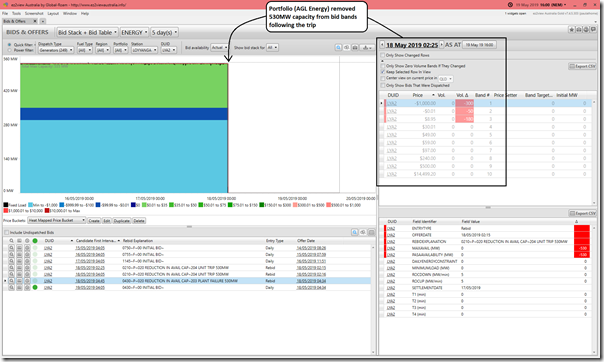Tick Only Show Zero Volume Bands checkbox

(383, 66)
